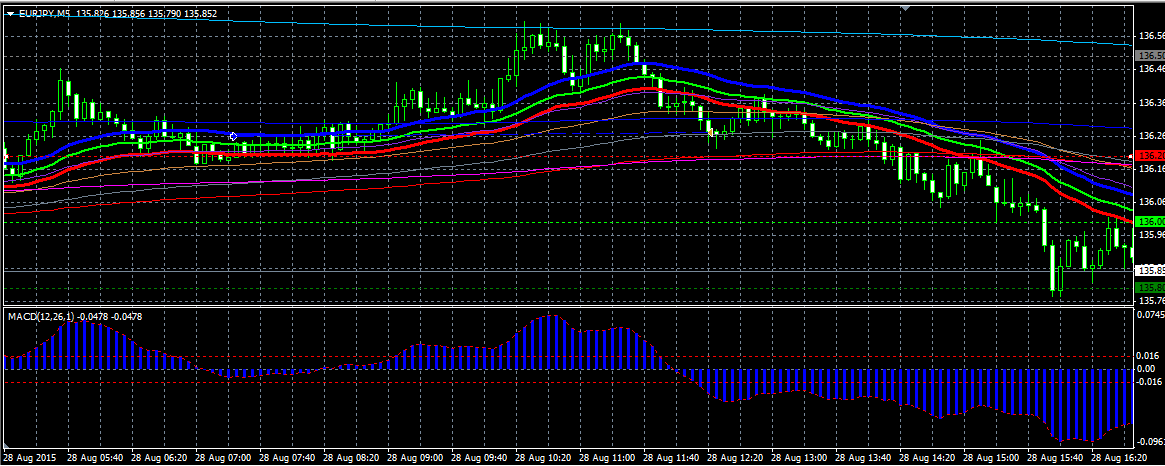Image resolution: width=1165 pixels, height=466 pixels.
Task: Click the 136.16 price scale label
Action: (x=1152, y=169)
